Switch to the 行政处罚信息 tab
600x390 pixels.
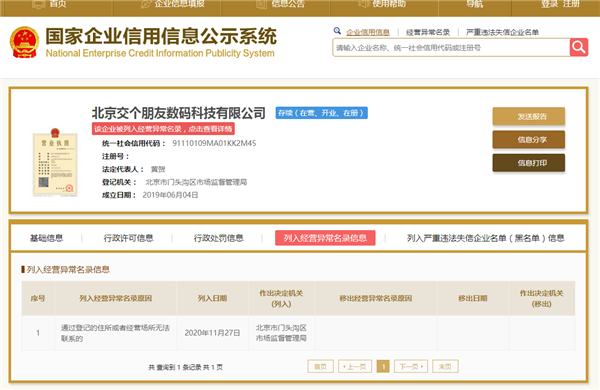point(218,238)
